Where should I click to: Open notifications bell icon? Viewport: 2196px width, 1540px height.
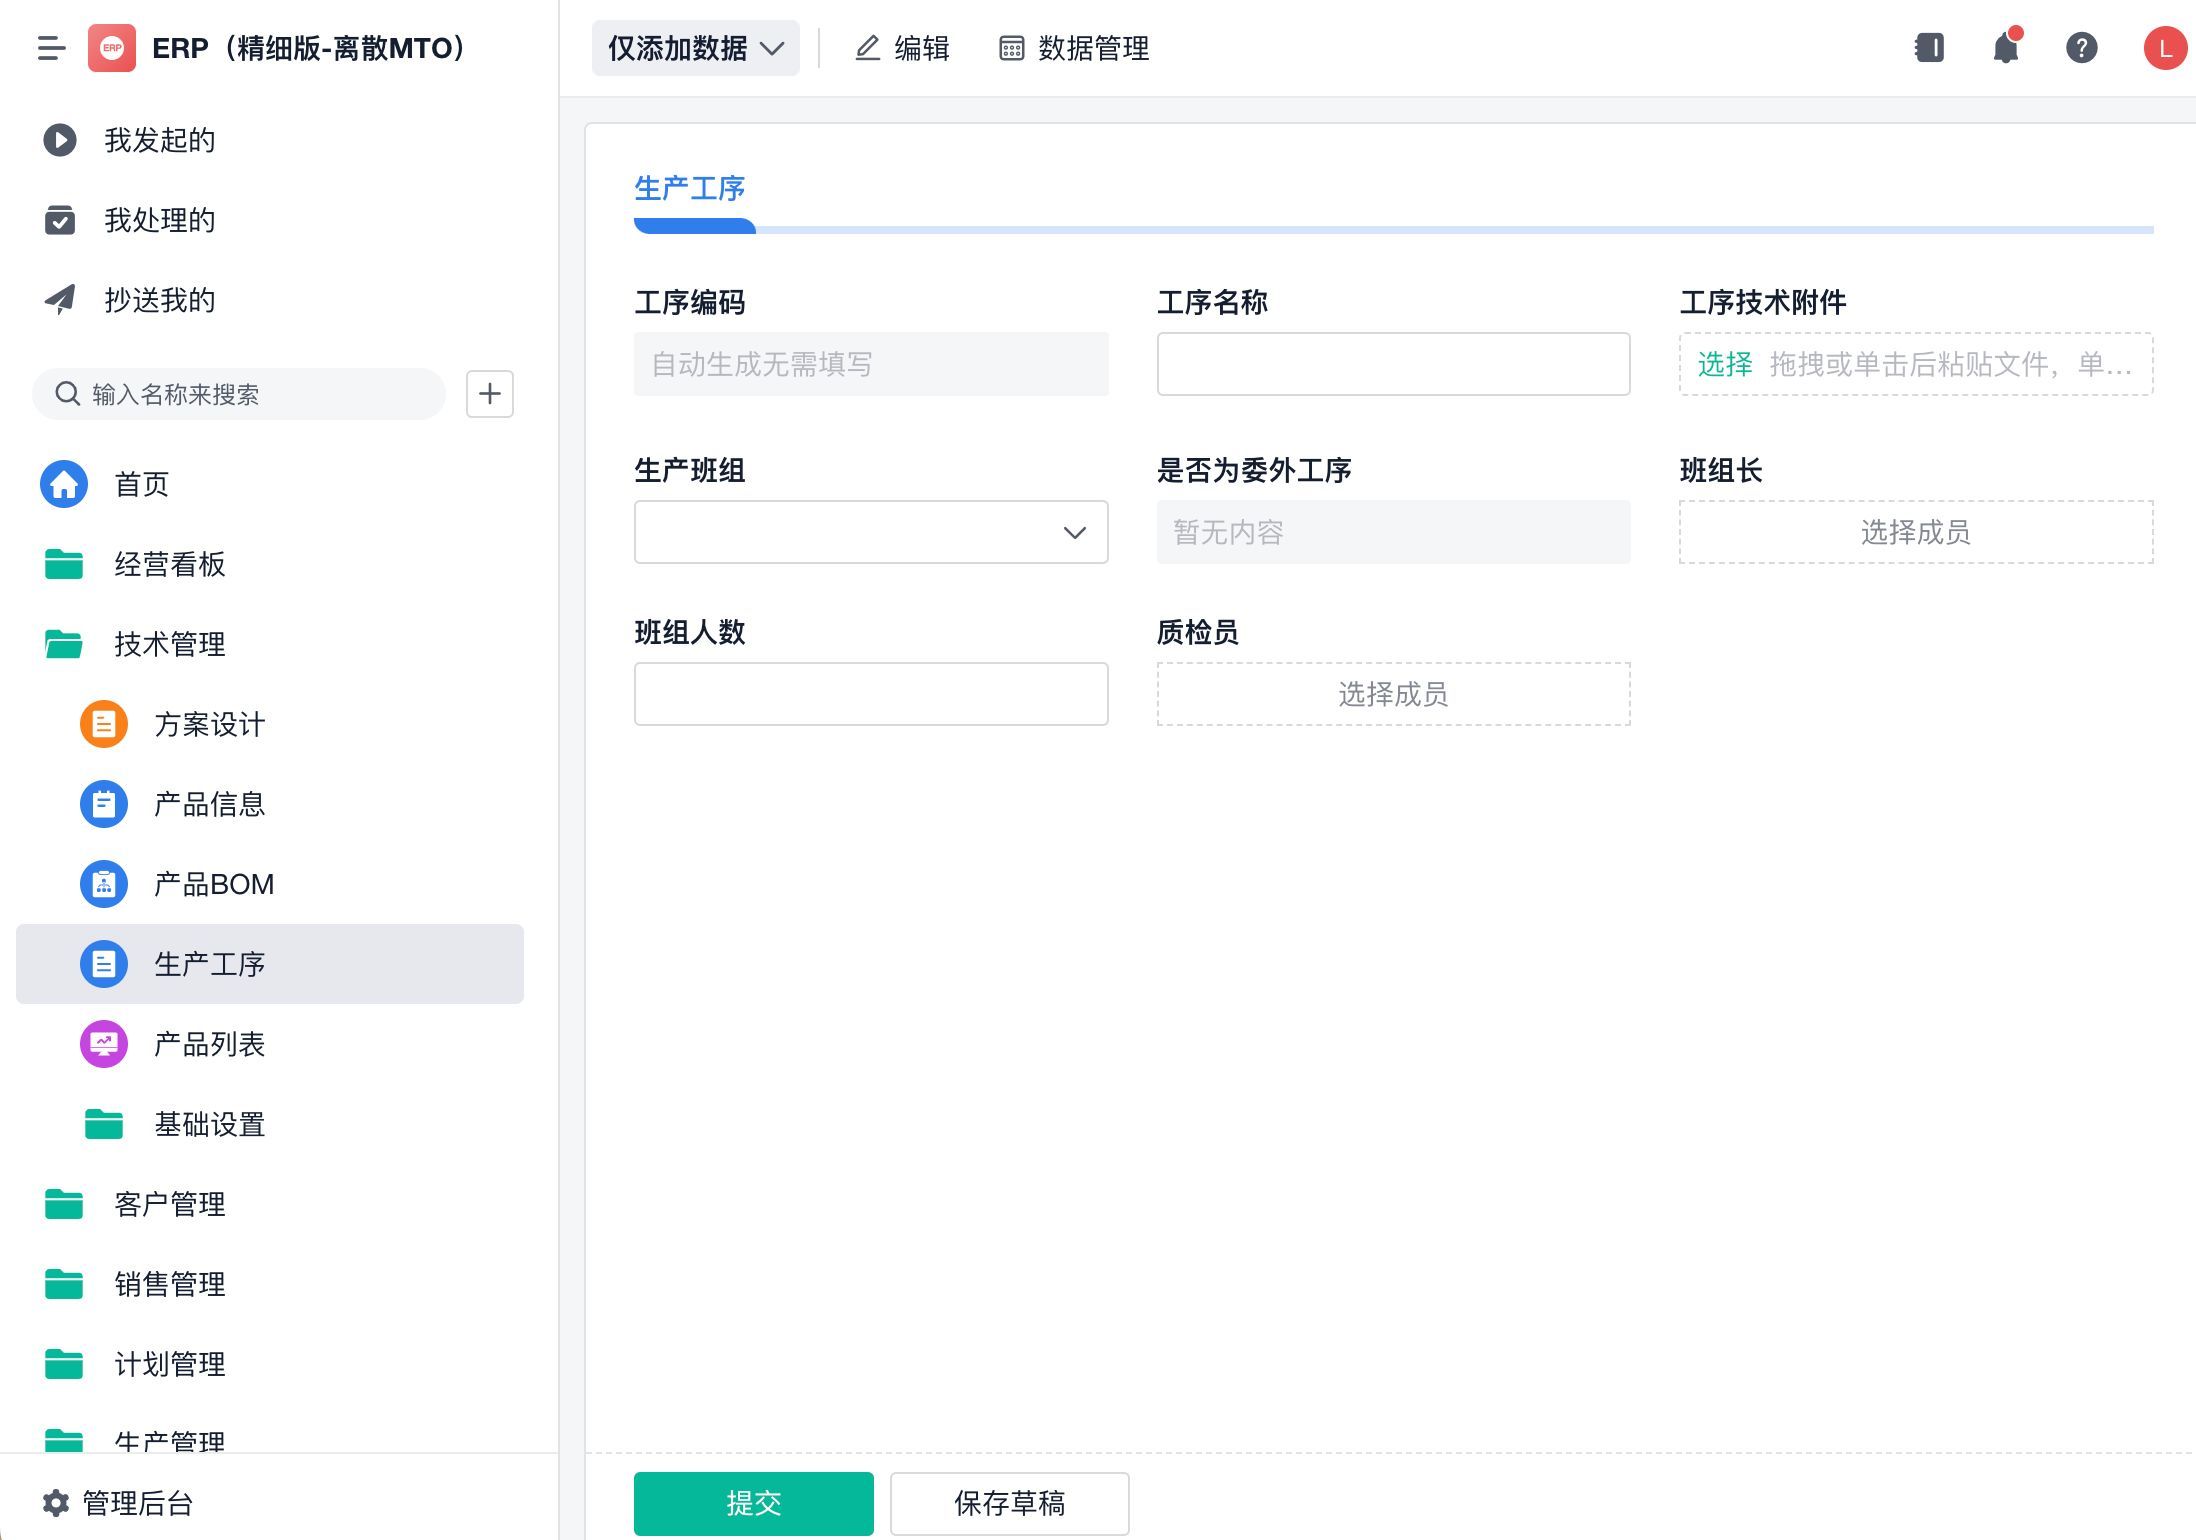pyautogui.click(x=2005, y=48)
